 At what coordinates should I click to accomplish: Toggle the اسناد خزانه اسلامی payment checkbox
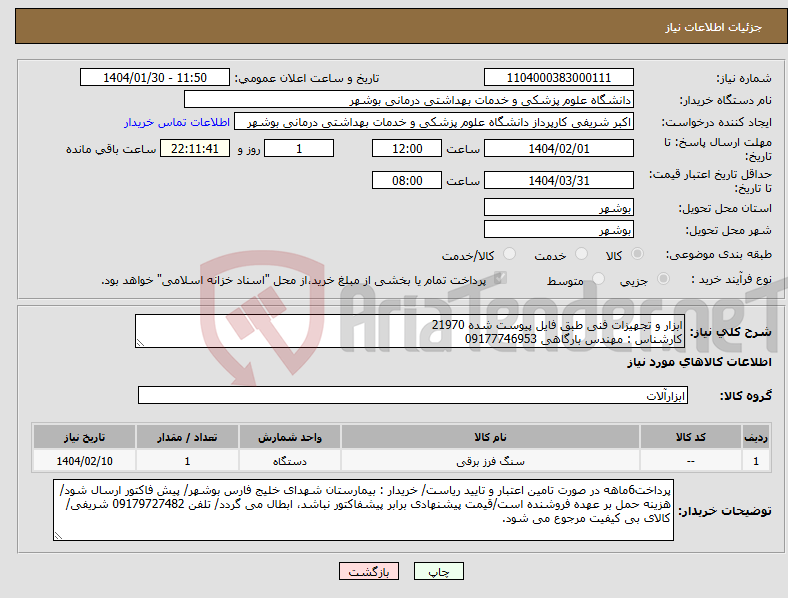coord(500,278)
